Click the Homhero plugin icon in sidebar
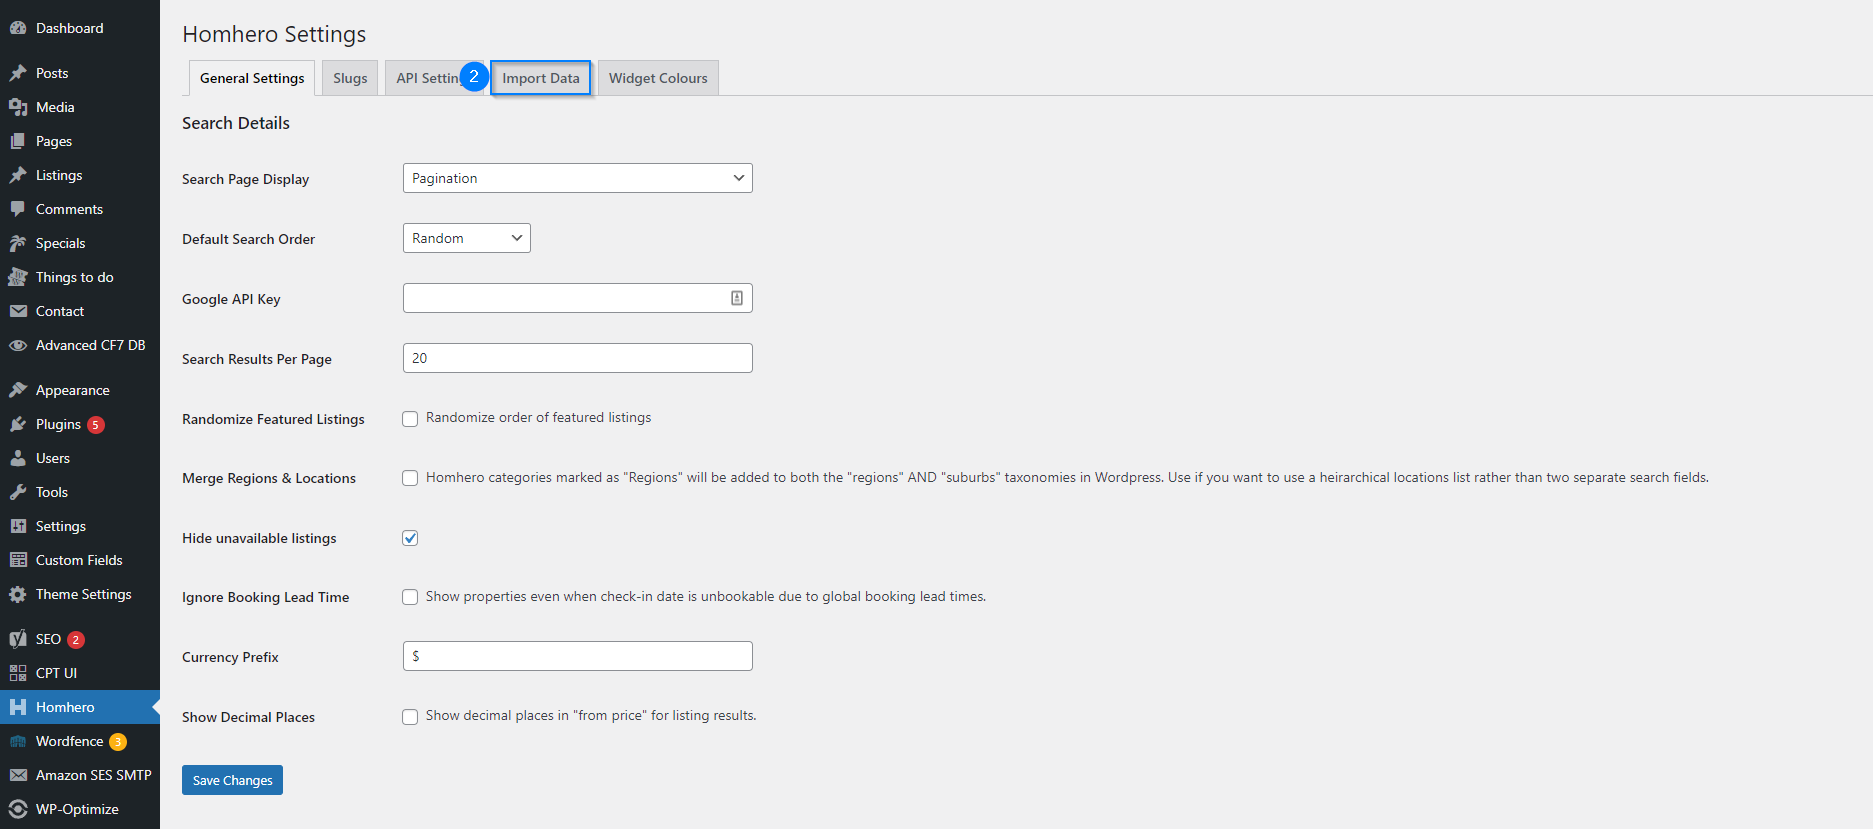This screenshot has width=1873, height=829. 18,707
